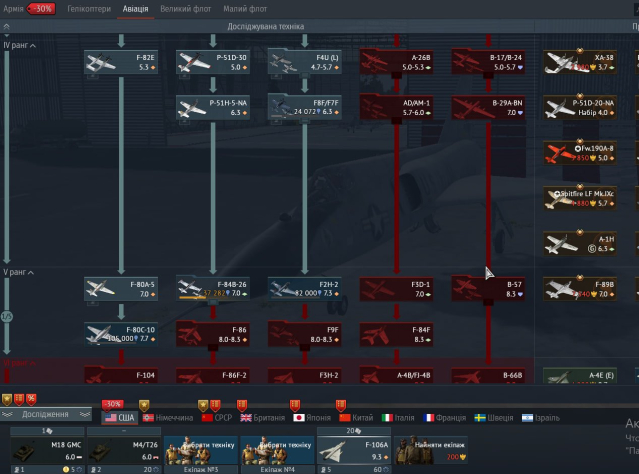Switch nation to Німеччина
Image resolution: width=639 pixels, height=474 pixels.
pos(167,417)
